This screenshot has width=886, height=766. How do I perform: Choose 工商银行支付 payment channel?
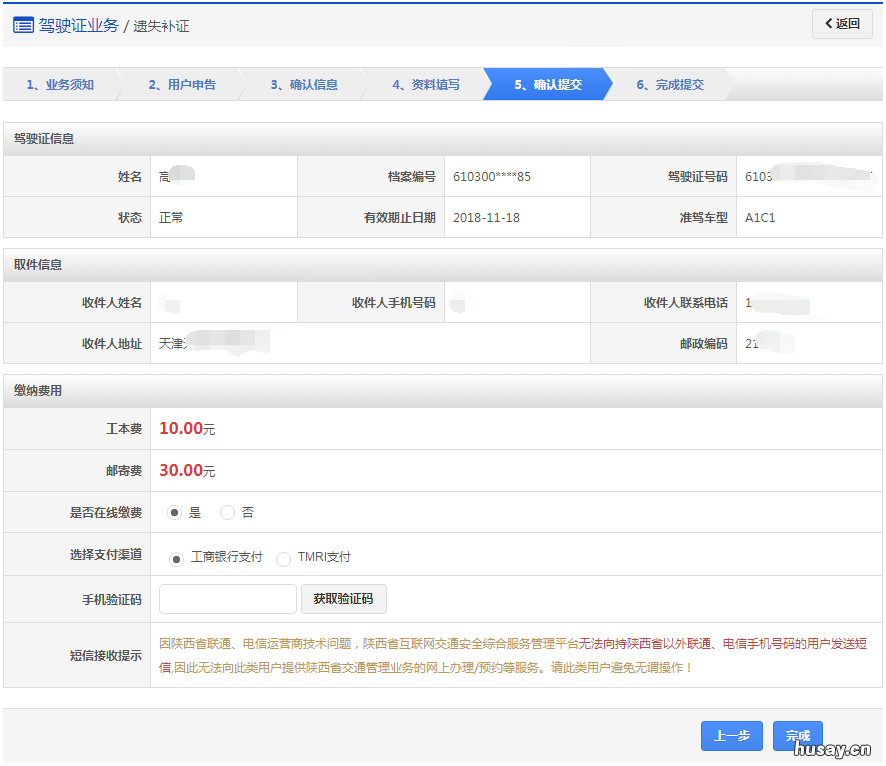click(176, 559)
